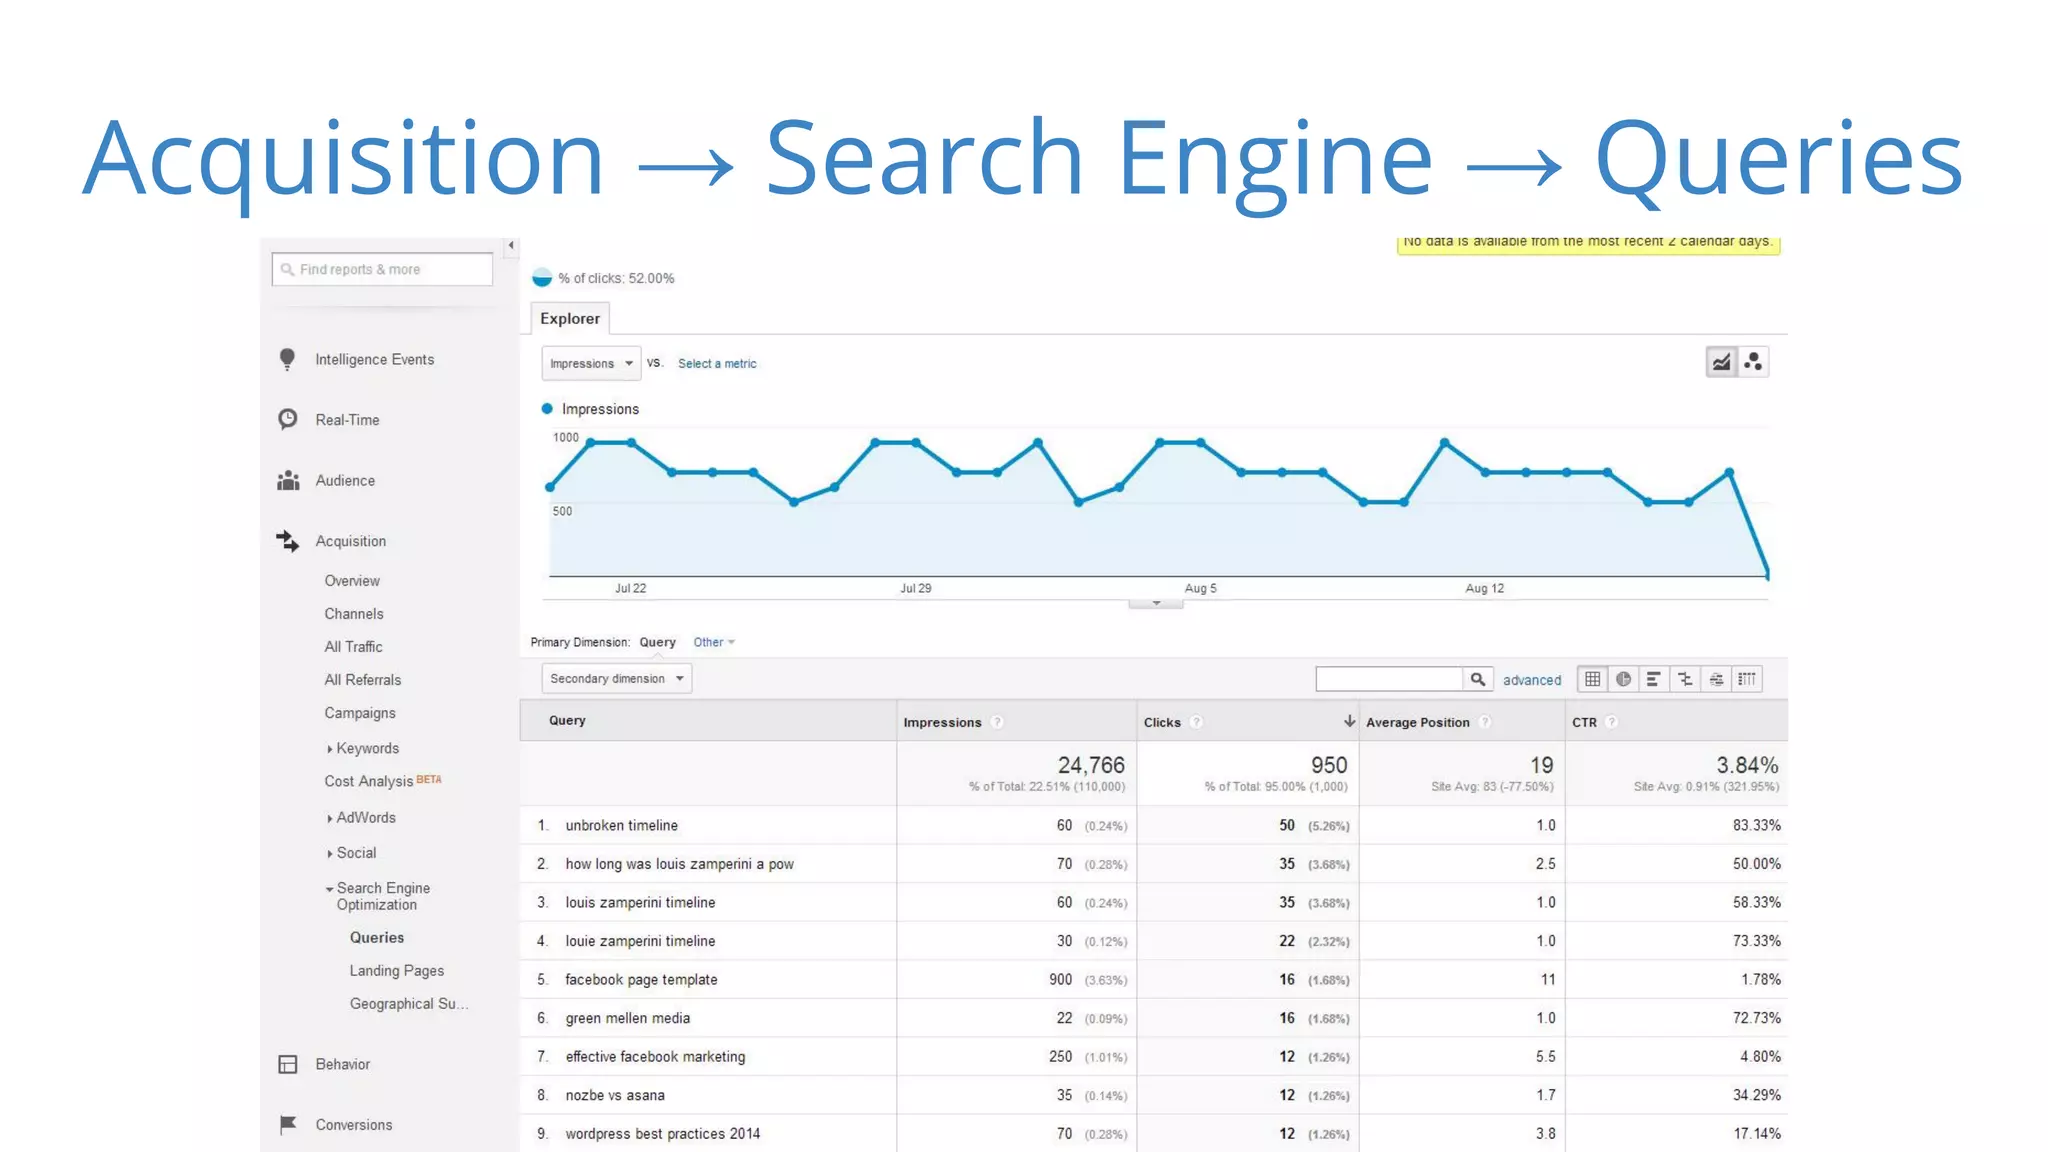
Task: Click query 'facebook page template'
Action: 641,979
